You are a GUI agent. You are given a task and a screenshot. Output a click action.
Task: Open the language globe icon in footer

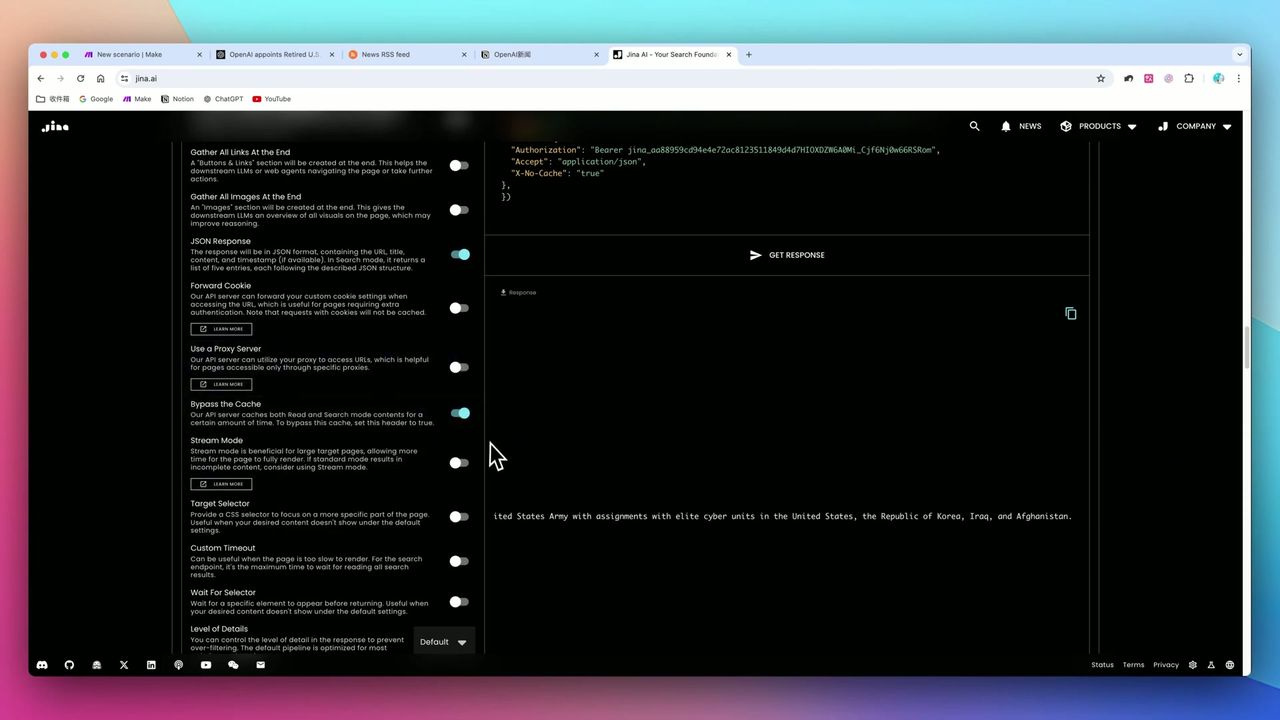click(1230, 665)
